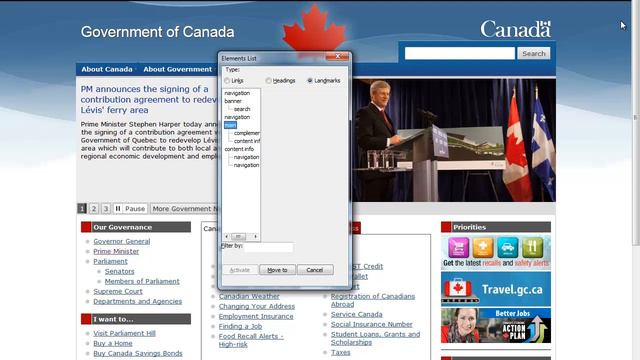The image size is (640, 360).
Task: Open the Supreme Court link
Action: tap(118, 291)
